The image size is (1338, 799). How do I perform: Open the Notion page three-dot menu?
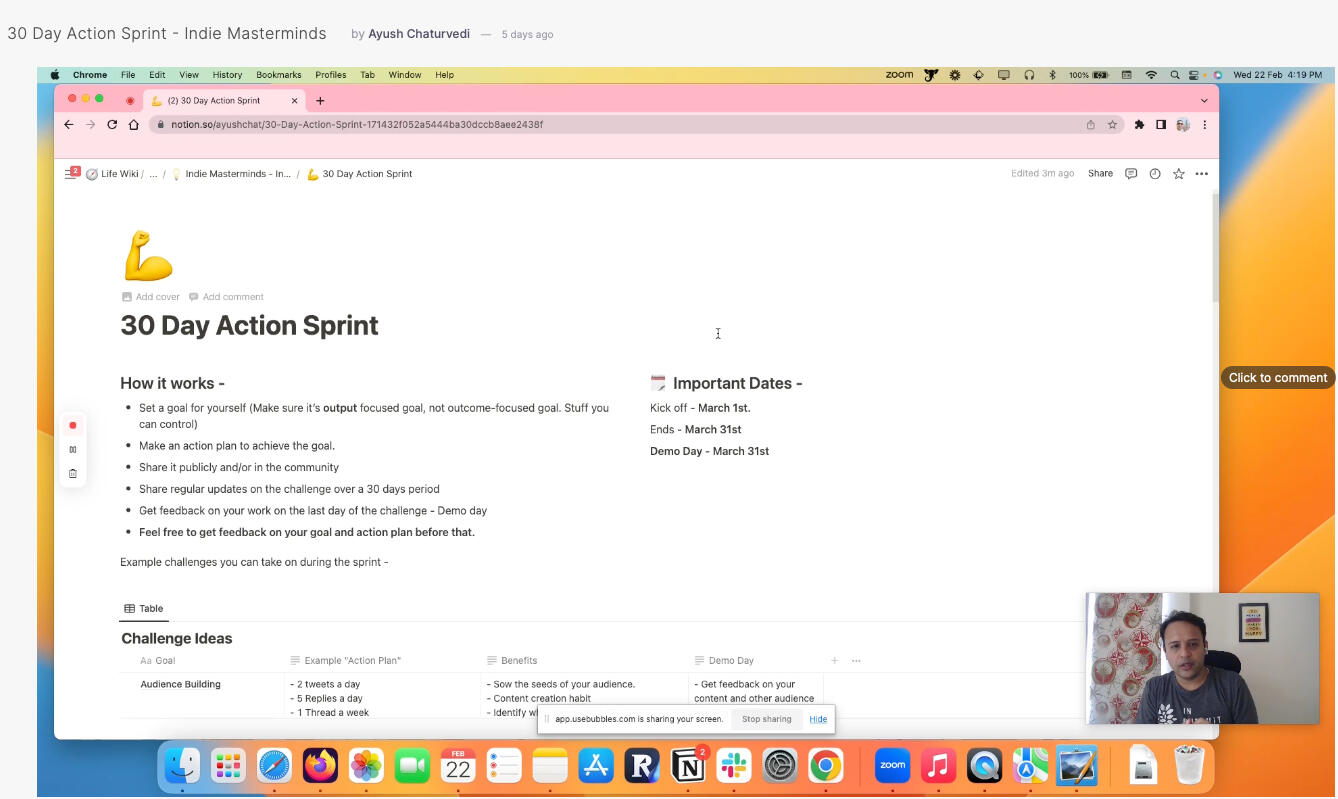pos(1202,174)
